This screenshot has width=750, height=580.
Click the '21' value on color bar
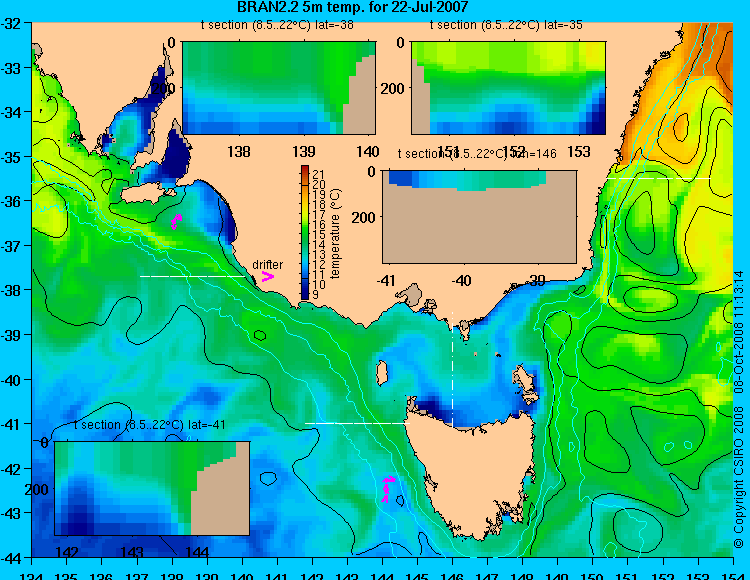pyautogui.click(x=319, y=175)
